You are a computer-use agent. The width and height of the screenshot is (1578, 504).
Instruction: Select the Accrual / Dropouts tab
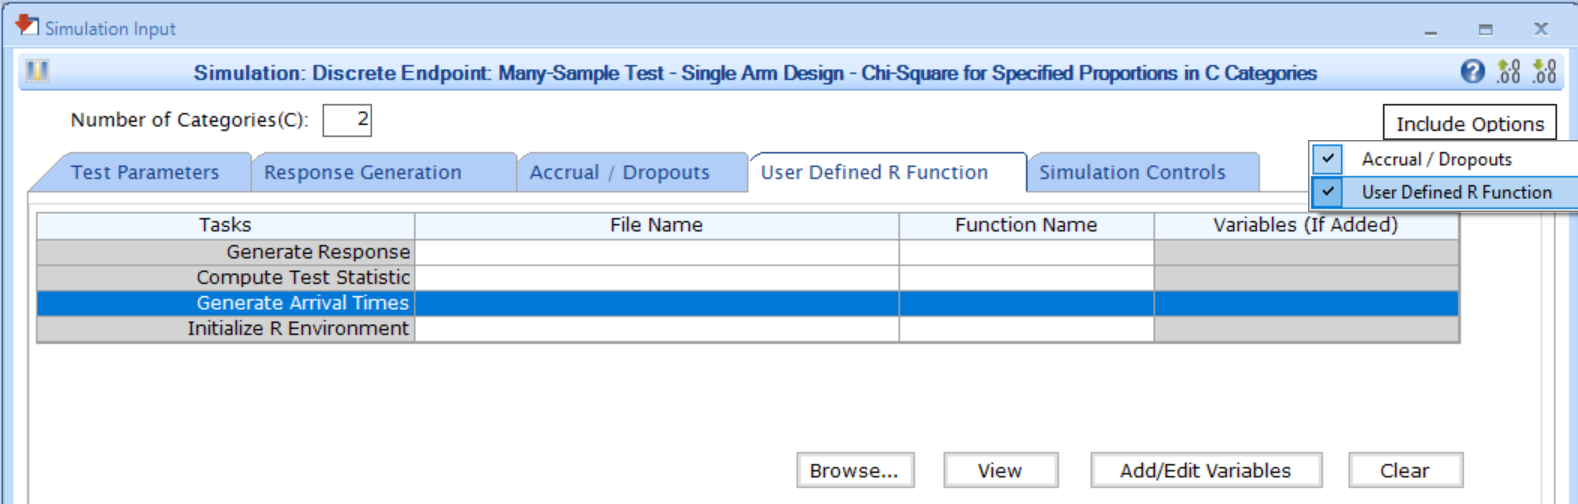coord(619,172)
